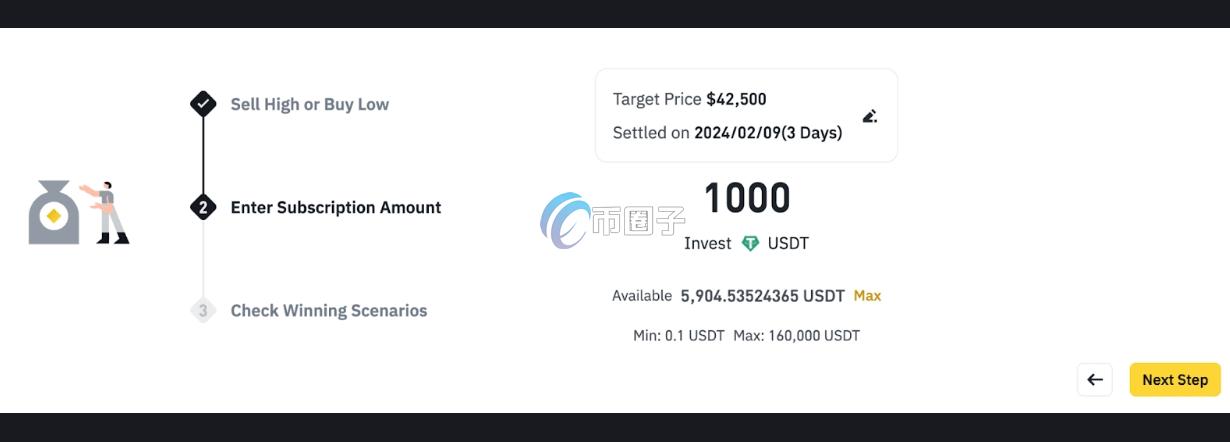Click the blue watermark logo
Screen dimensions: 1230x442
click(x=564, y=220)
